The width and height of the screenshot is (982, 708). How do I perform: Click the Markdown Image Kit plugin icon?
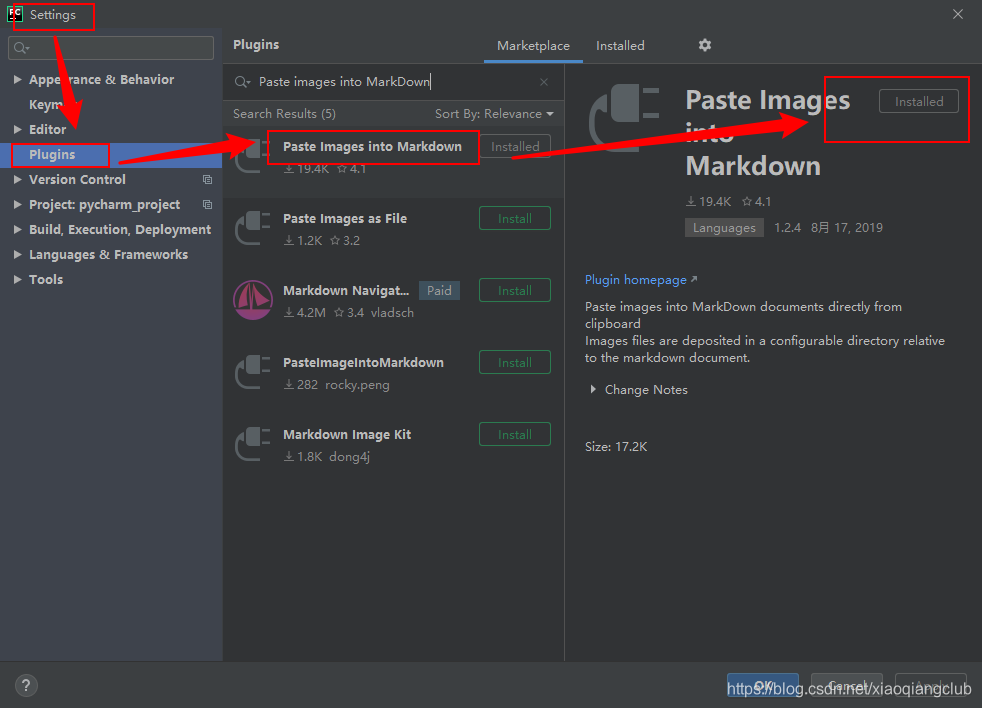pos(253,444)
